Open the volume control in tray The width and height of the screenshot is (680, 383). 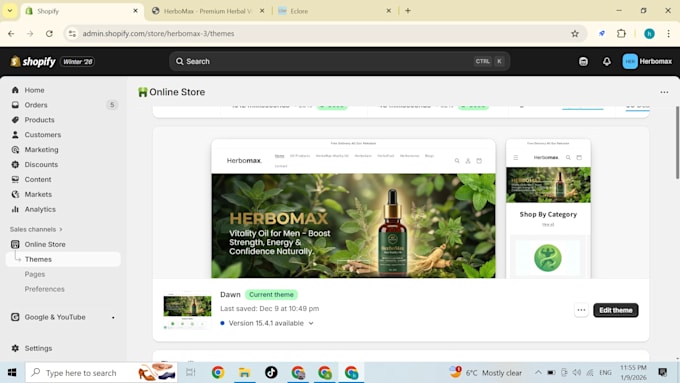(576, 373)
